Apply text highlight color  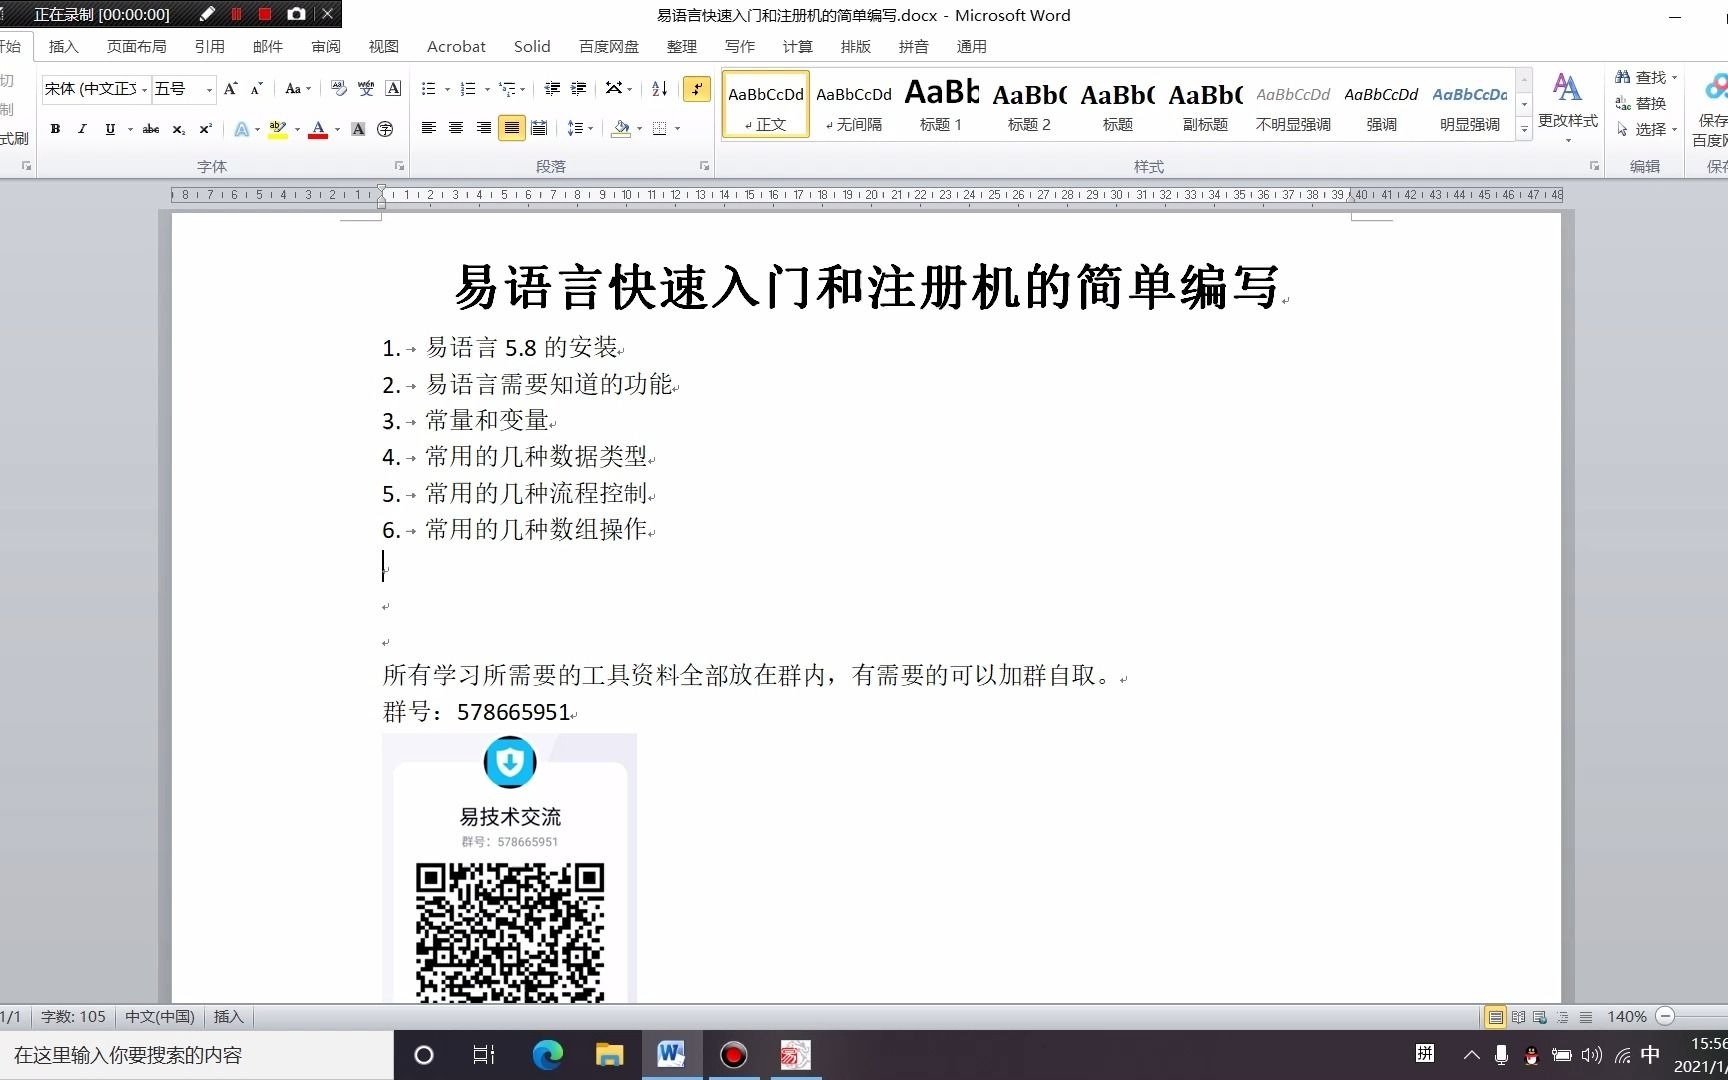(x=279, y=129)
